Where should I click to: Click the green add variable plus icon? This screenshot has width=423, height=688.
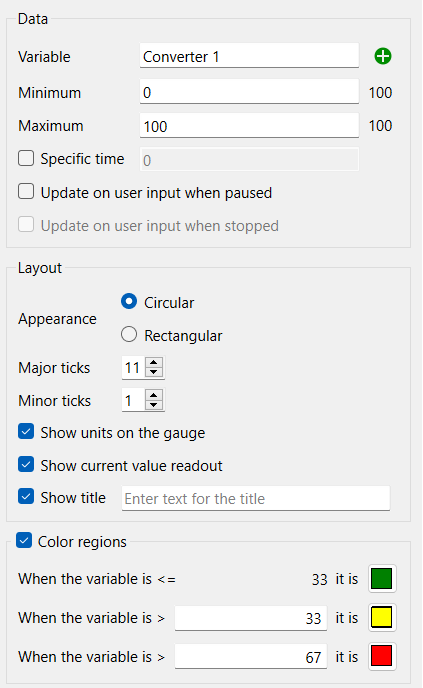click(383, 56)
